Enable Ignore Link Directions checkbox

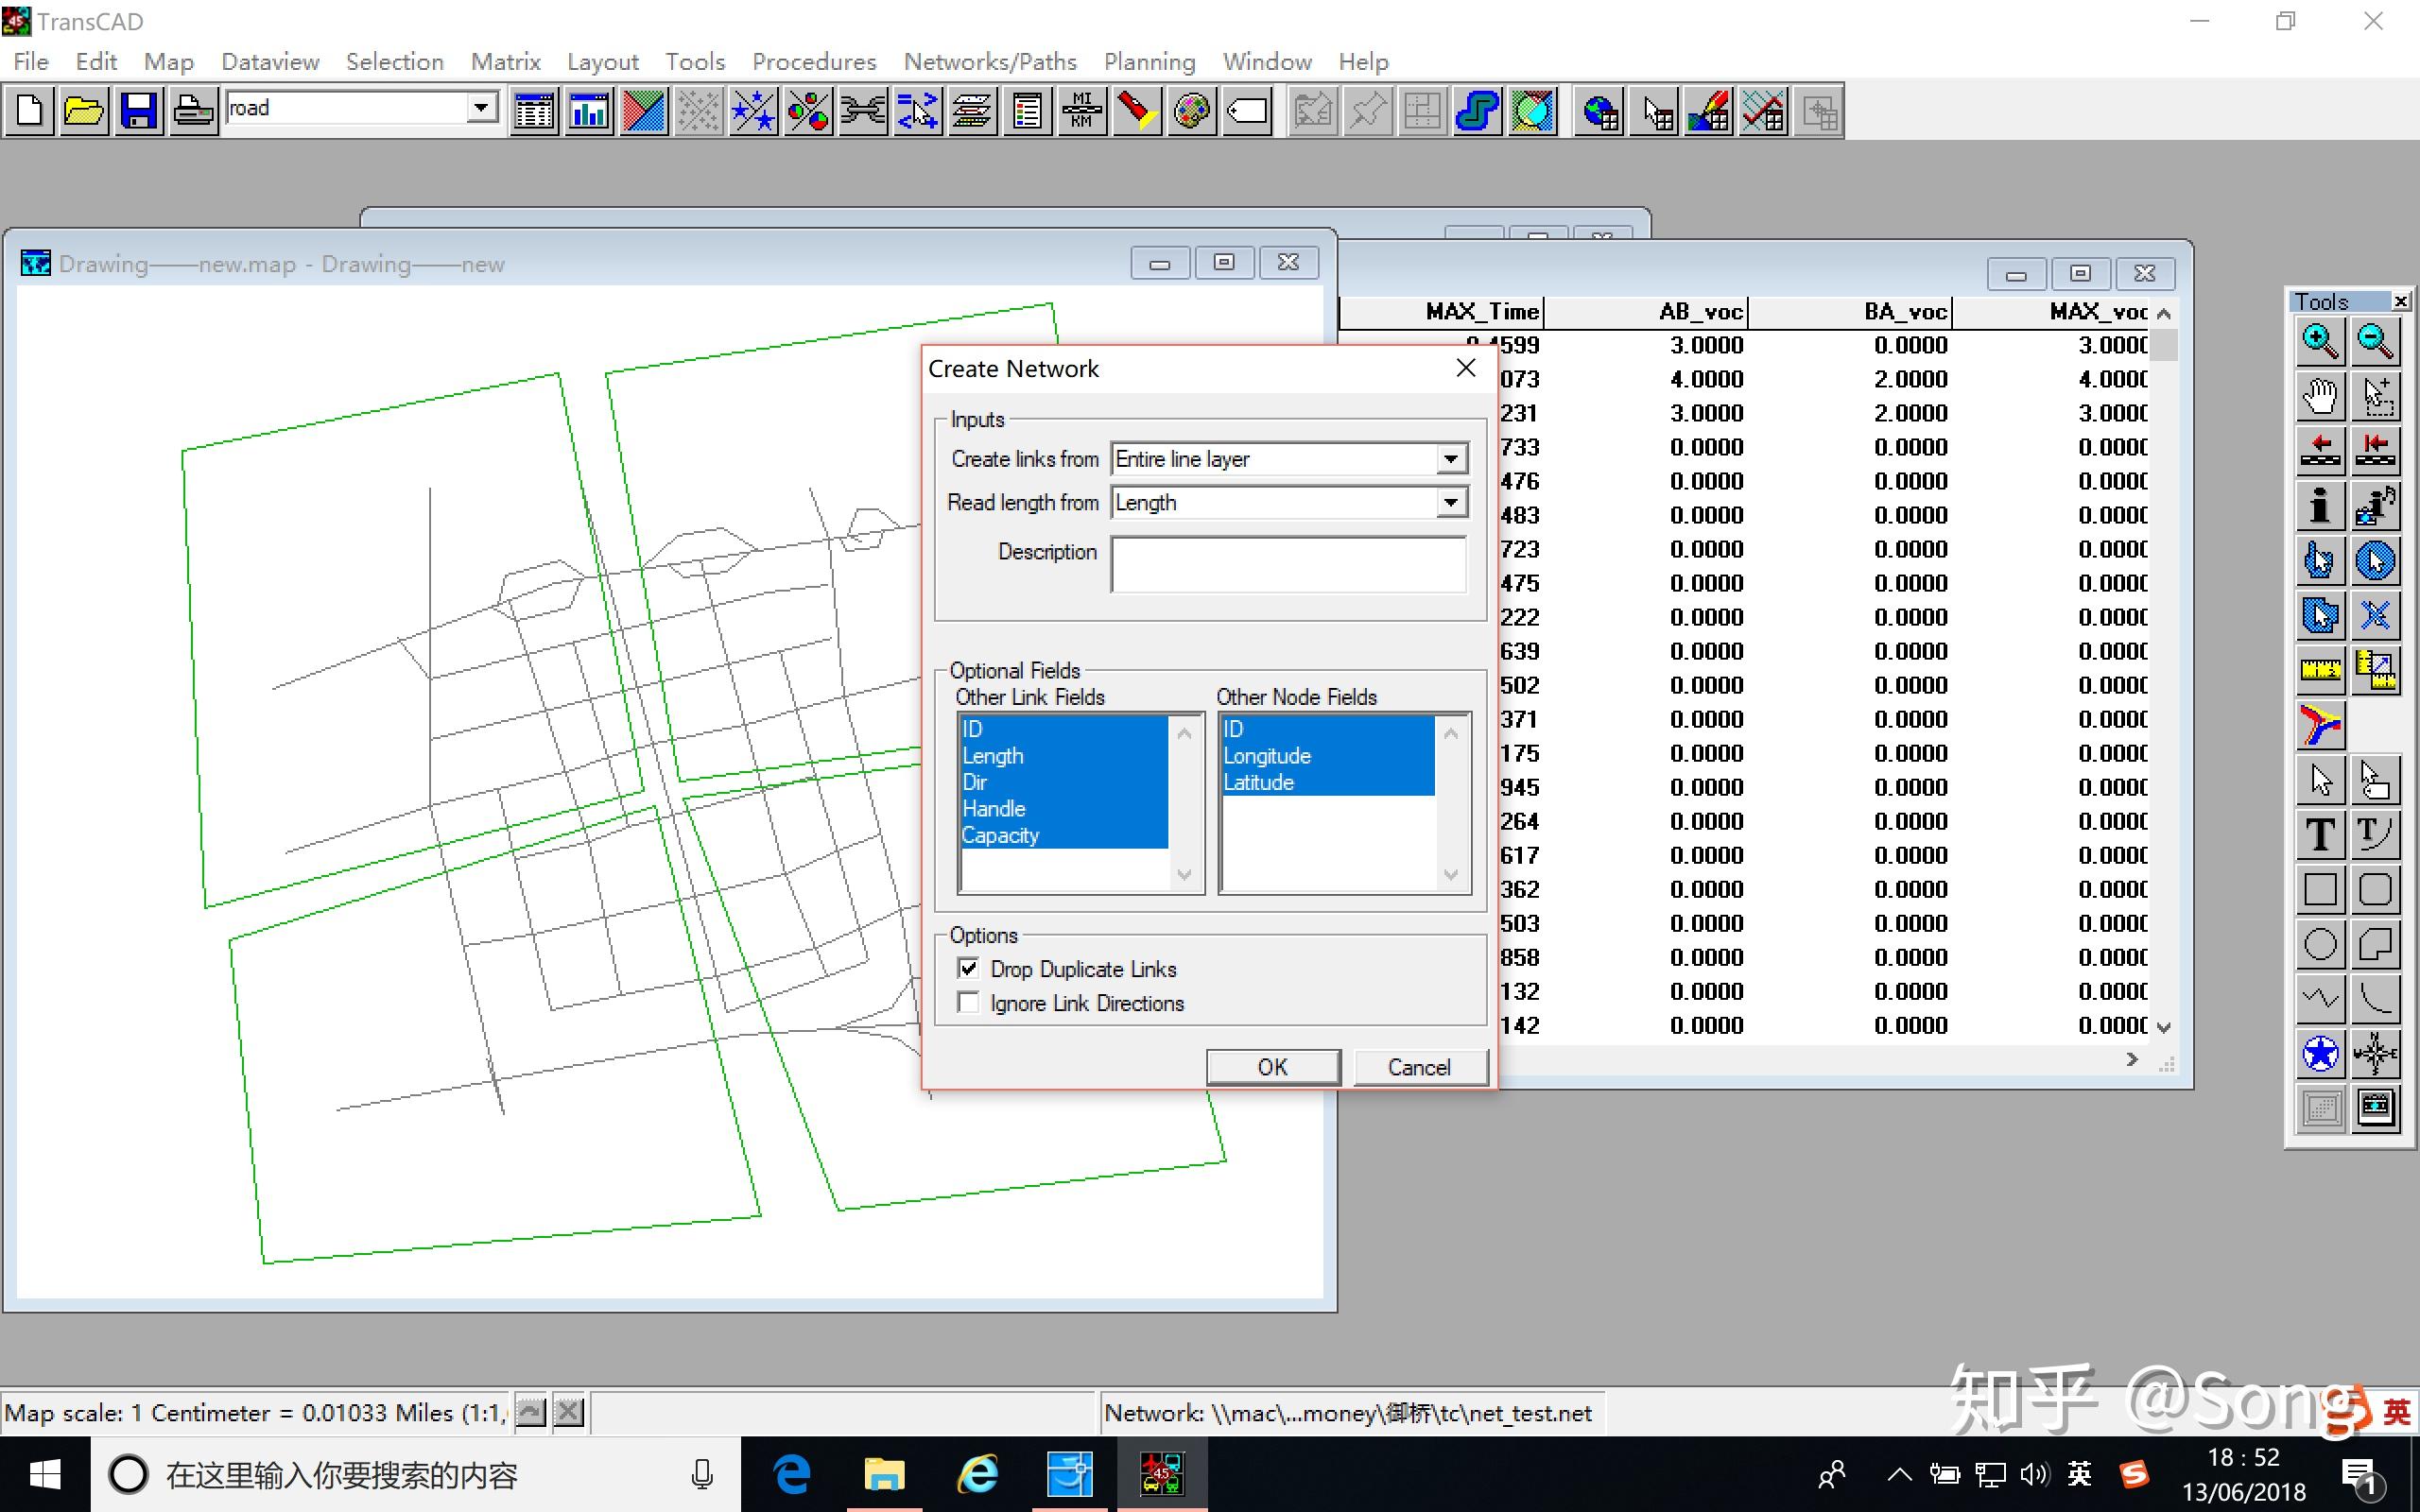pyautogui.click(x=968, y=1002)
